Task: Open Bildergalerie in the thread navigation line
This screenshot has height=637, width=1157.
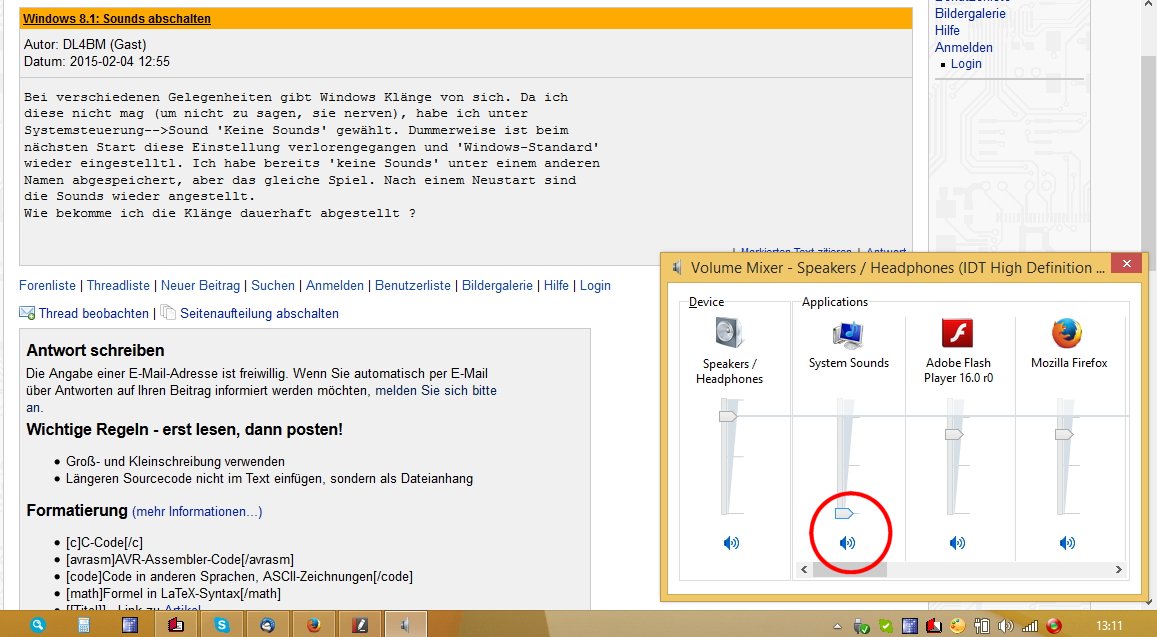Action: (497, 286)
